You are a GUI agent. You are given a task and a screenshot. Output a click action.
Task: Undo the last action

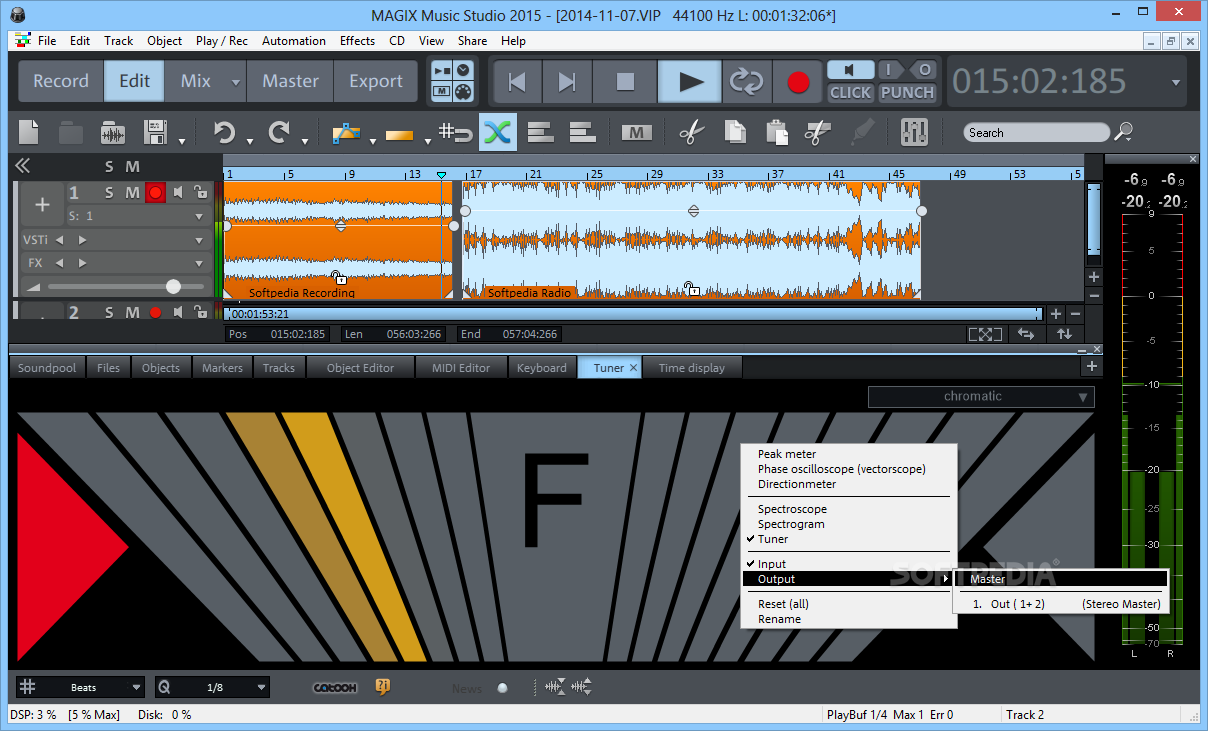pos(224,132)
